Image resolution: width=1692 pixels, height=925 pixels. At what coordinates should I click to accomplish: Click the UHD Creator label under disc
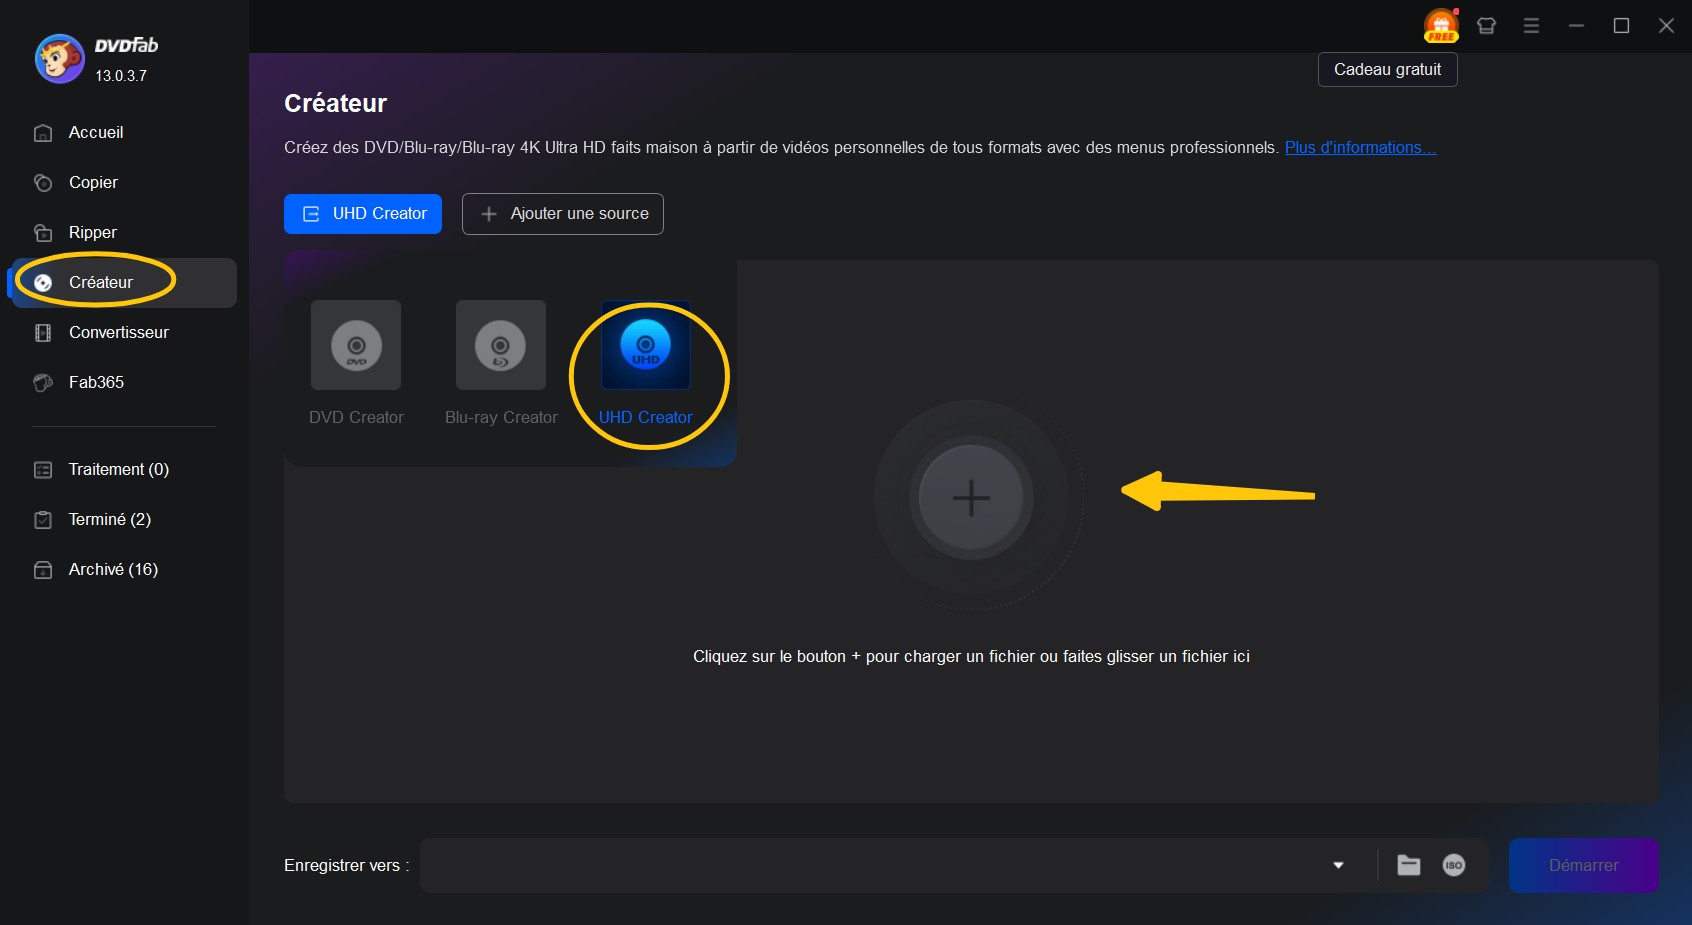645,417
